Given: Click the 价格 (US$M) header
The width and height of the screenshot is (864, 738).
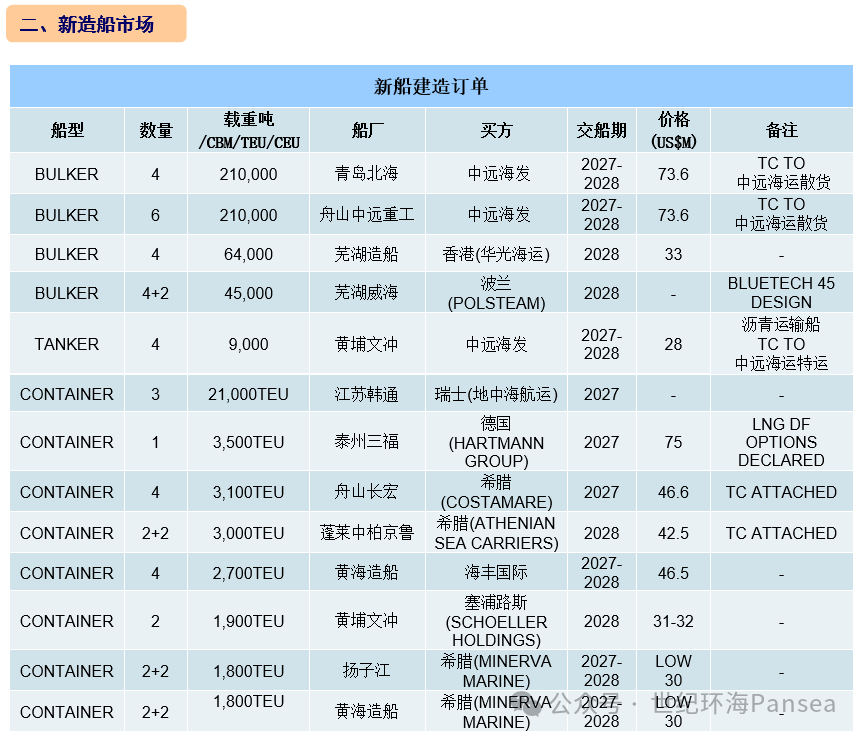Looking at the screenshot, I should tap(673, 130).
